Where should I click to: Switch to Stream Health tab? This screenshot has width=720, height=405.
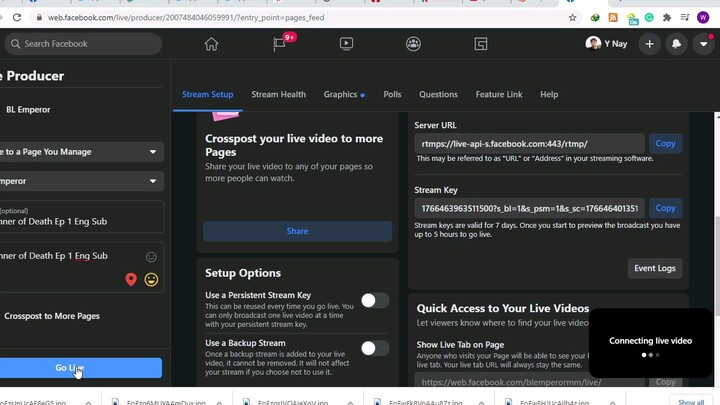point(278,95)
